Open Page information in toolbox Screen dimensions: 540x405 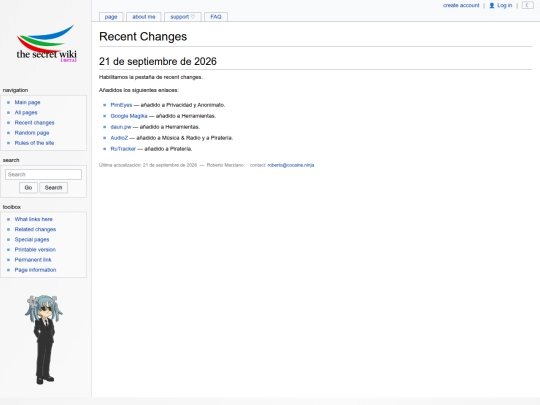[35, 270]
